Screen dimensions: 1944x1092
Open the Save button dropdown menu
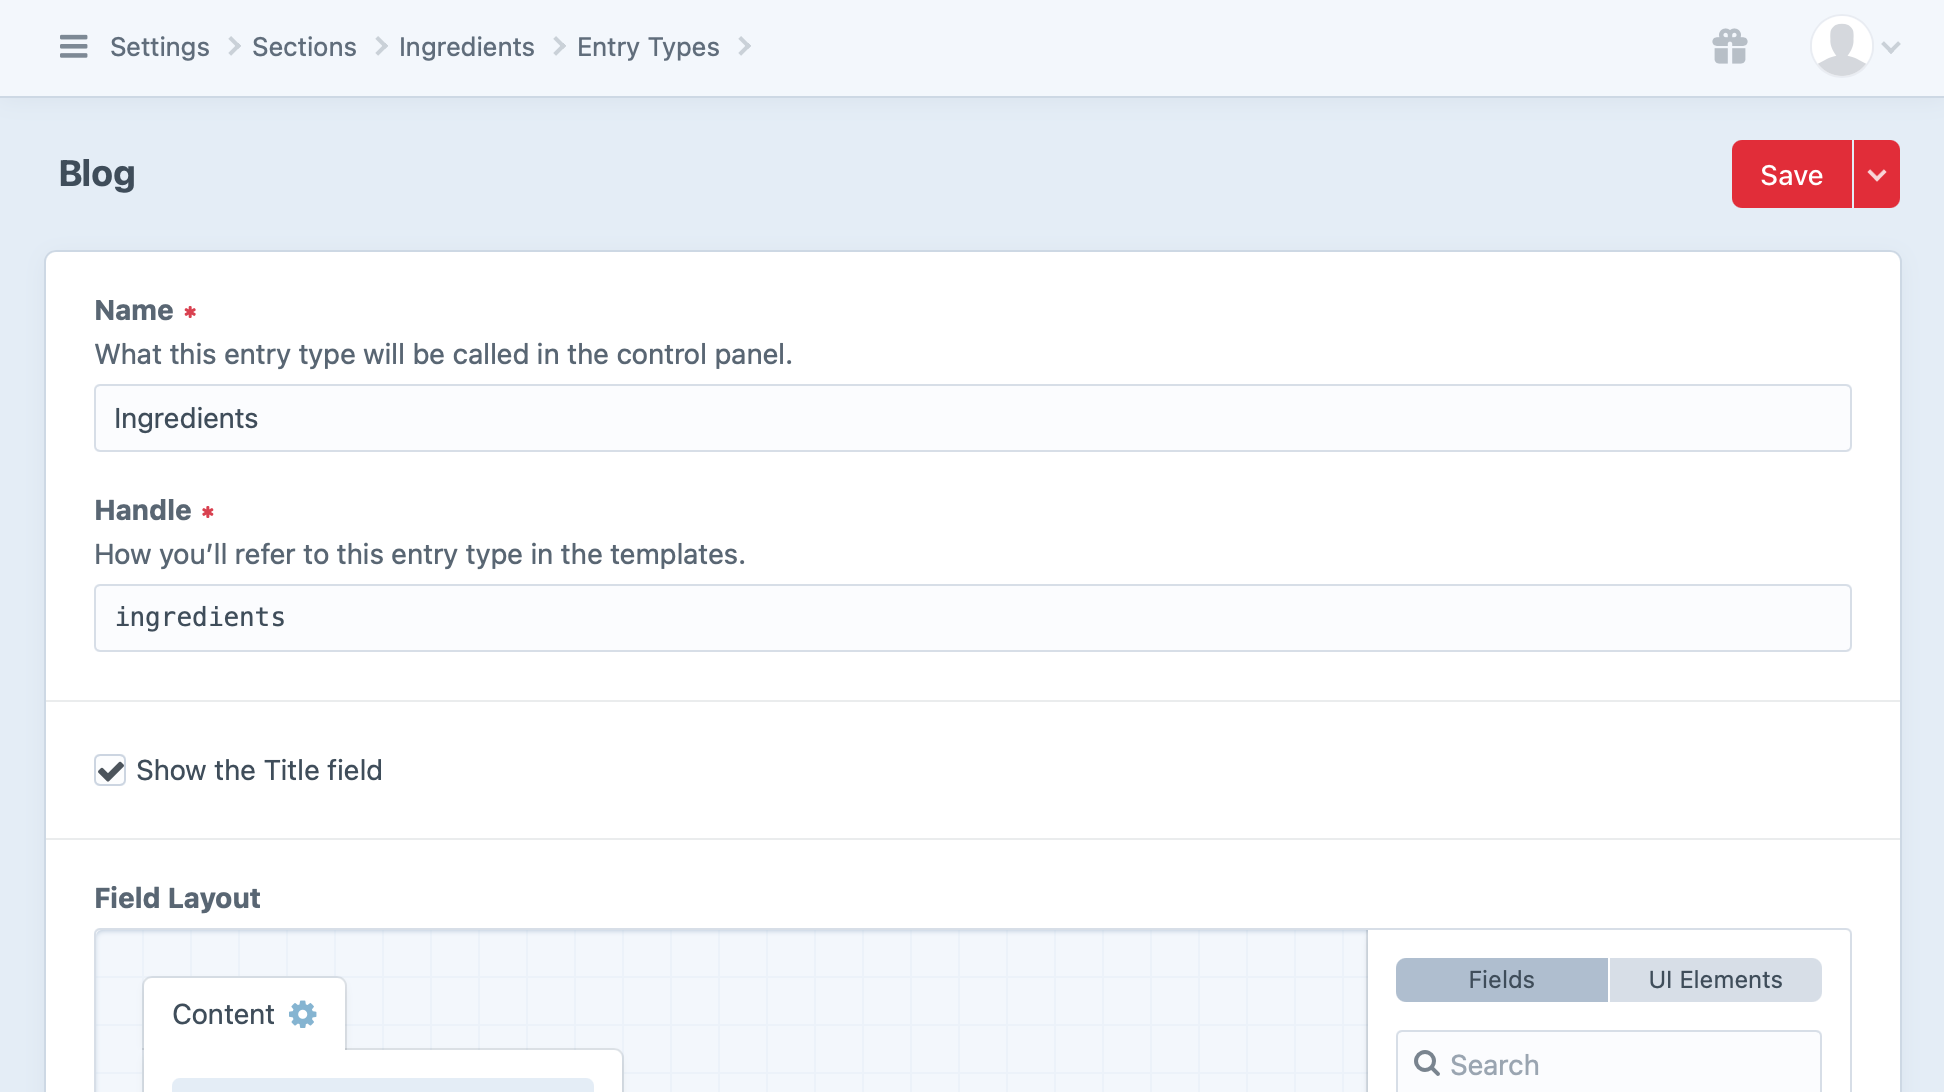[x=1877, y=173]
